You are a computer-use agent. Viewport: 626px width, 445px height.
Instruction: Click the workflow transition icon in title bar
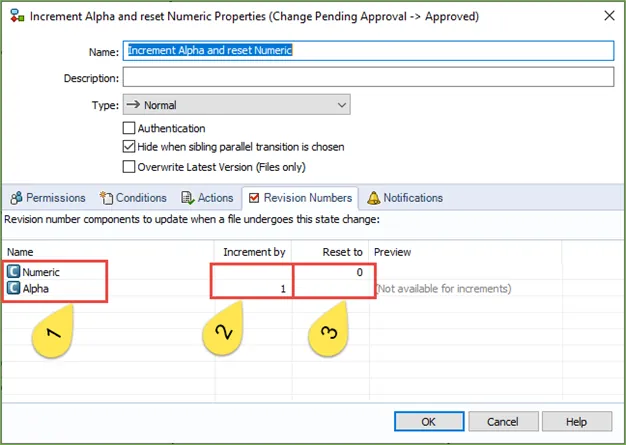click(x=17, y=16)
